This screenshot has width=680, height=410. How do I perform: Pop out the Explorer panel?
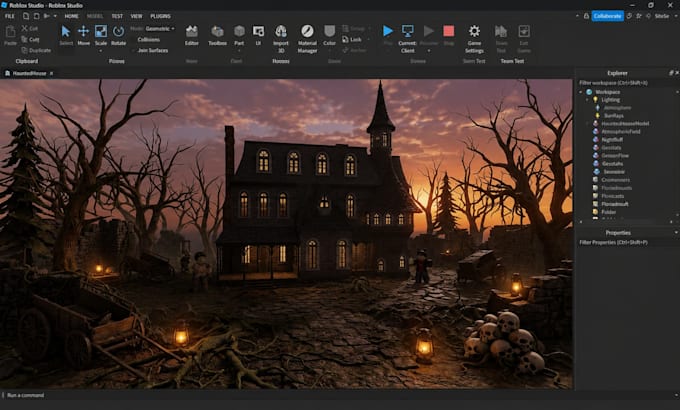(x=671, y=73)
